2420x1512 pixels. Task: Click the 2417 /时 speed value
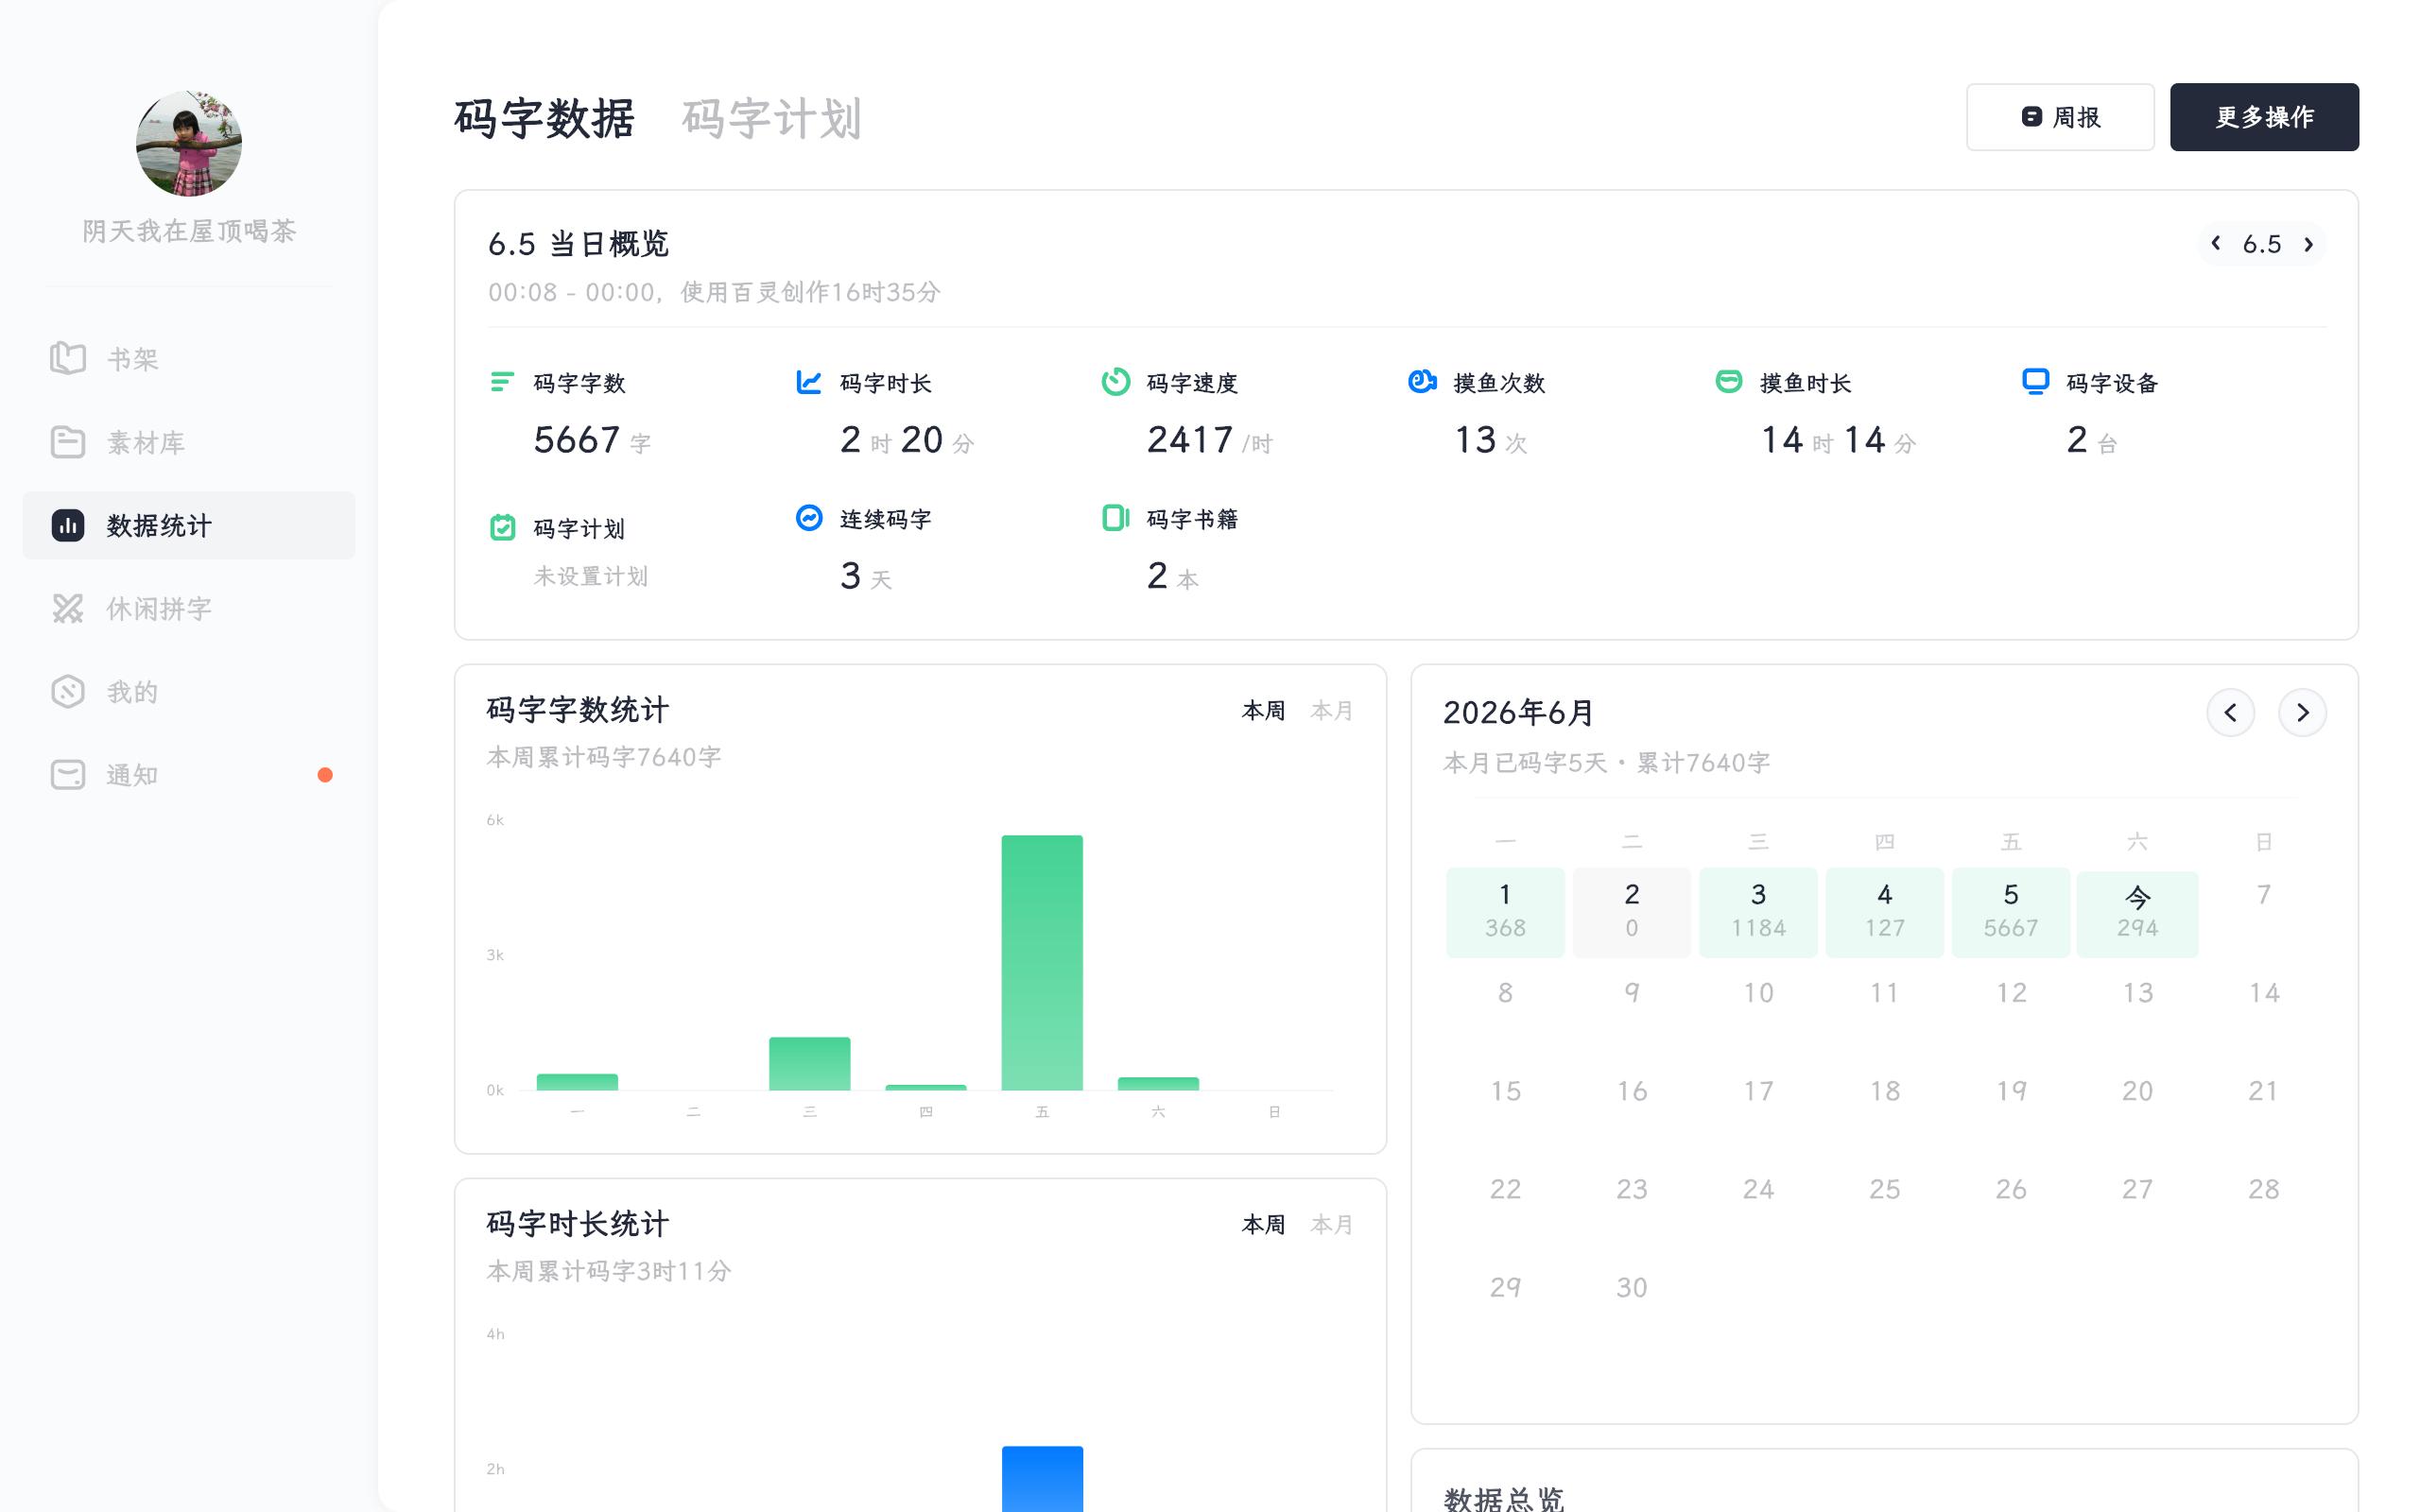click(x=1209, y=440)
